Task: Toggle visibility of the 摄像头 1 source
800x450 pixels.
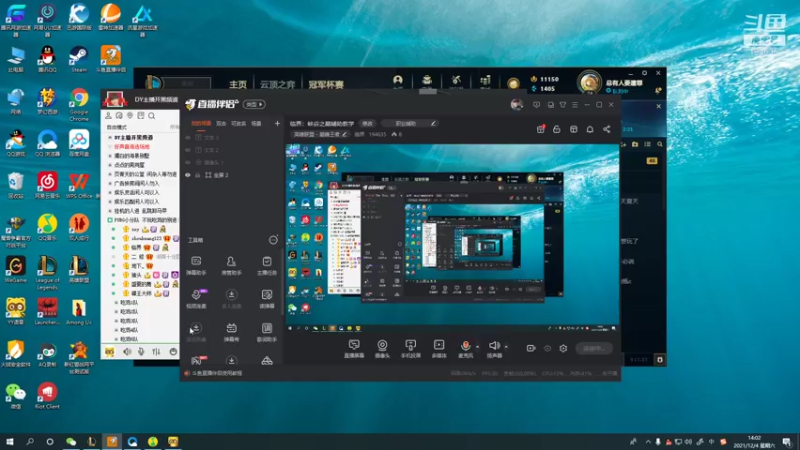Action: point(188,162)
